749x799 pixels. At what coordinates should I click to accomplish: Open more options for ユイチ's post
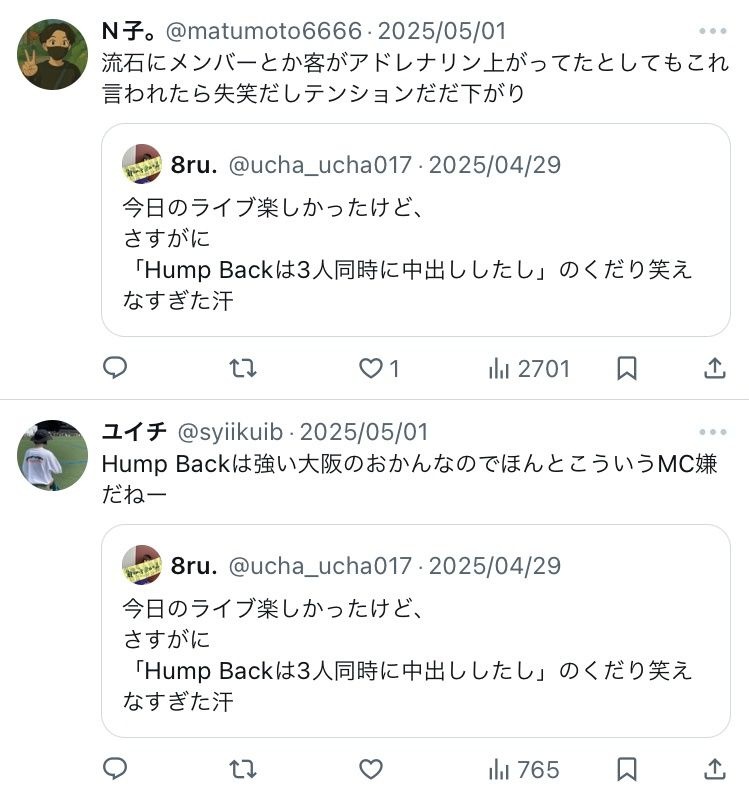coord(713,432)
